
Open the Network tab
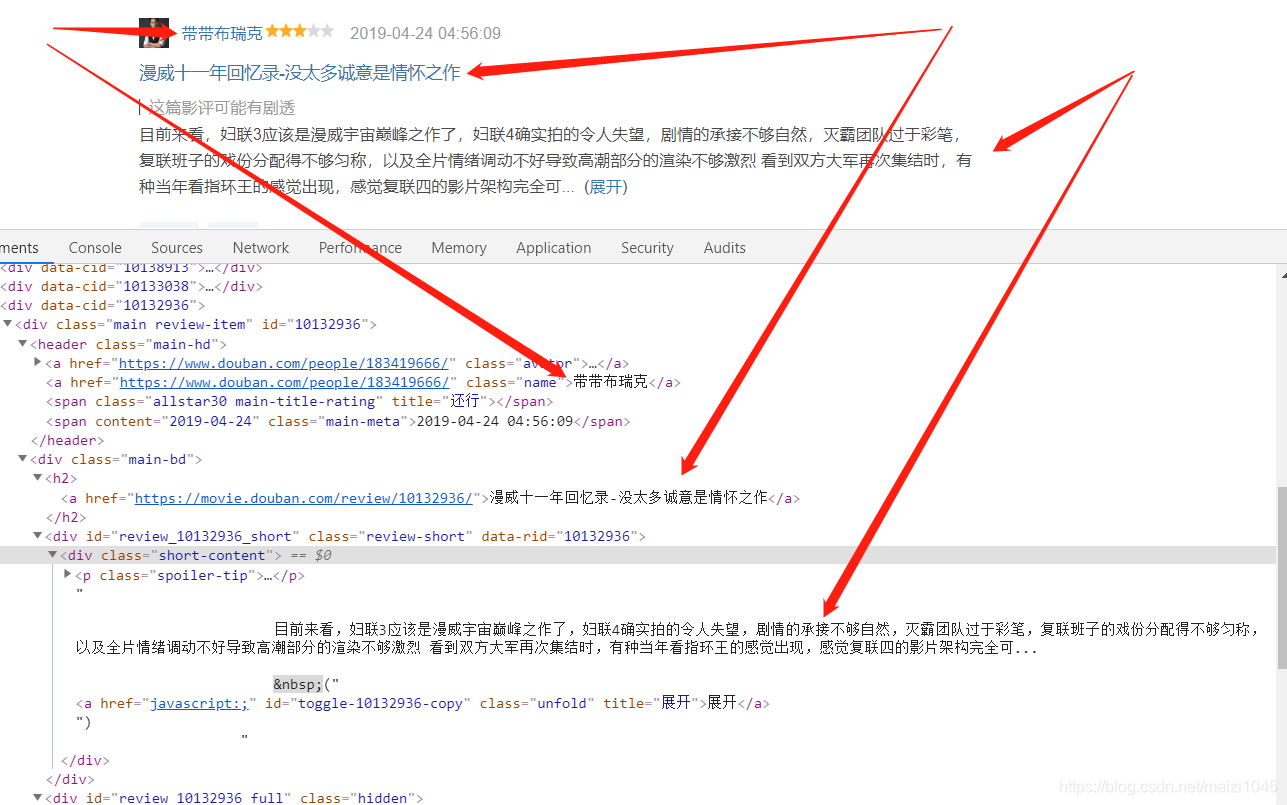261,248
